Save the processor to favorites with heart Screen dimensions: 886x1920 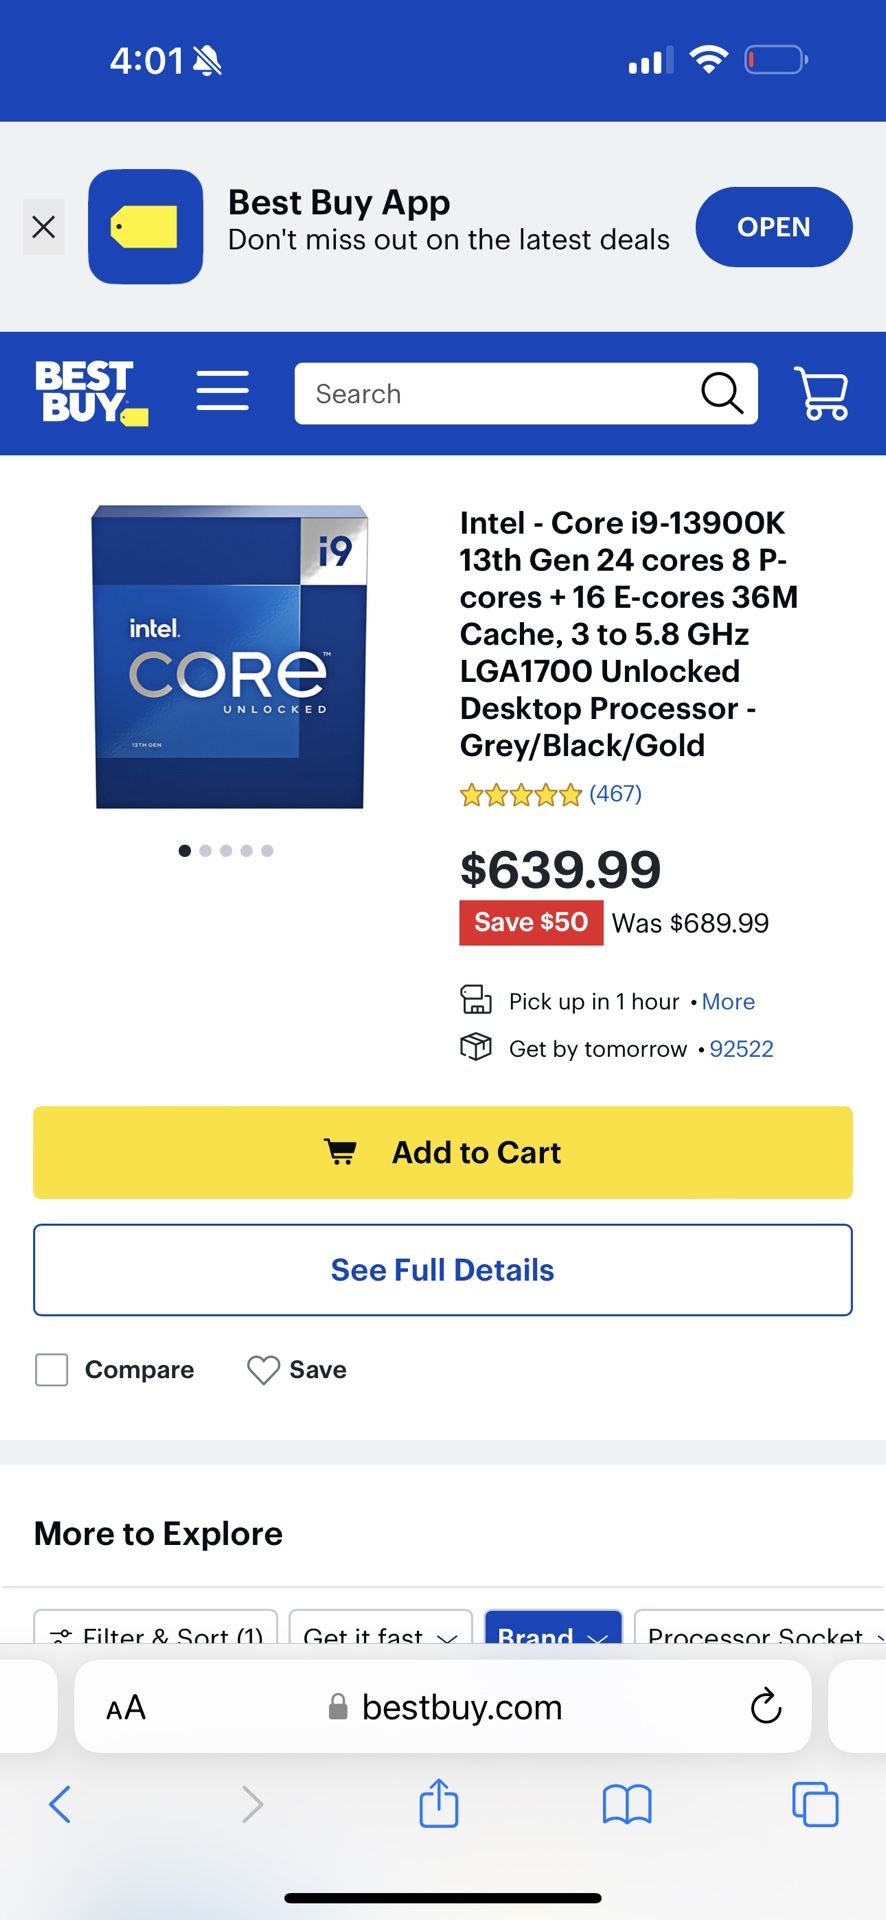[264, 1370]
